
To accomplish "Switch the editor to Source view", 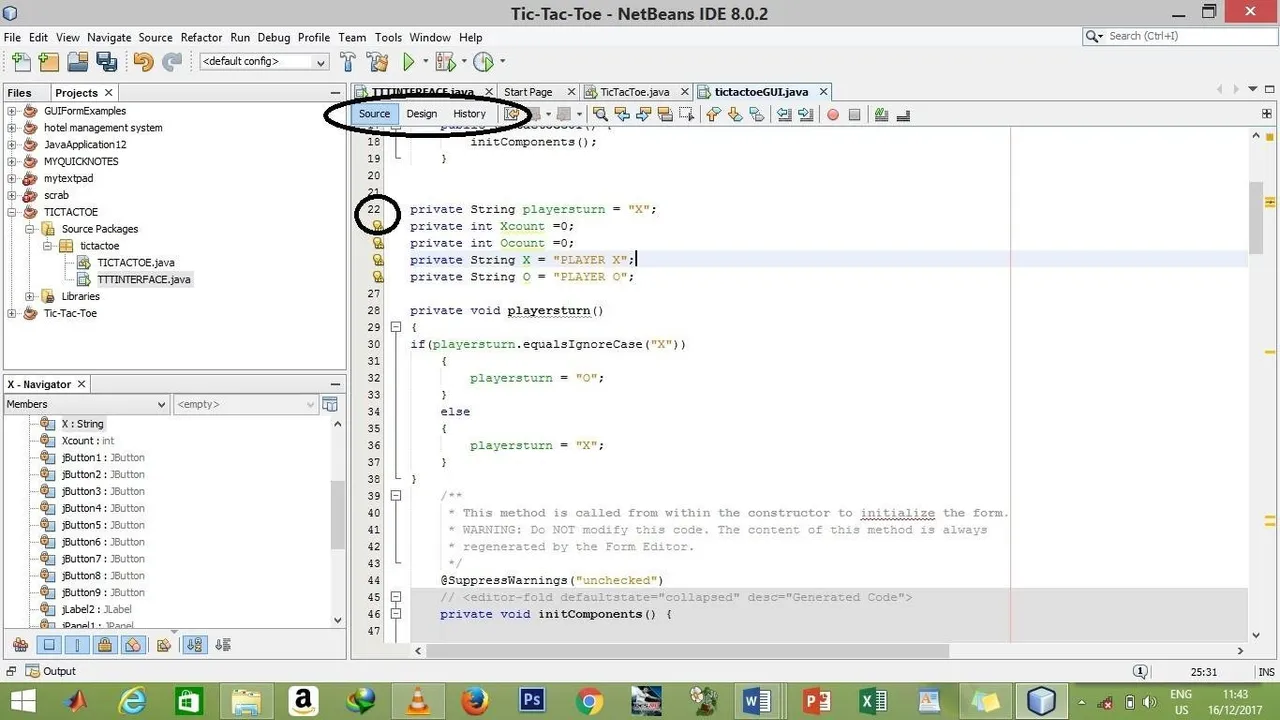I will (374, 114).
